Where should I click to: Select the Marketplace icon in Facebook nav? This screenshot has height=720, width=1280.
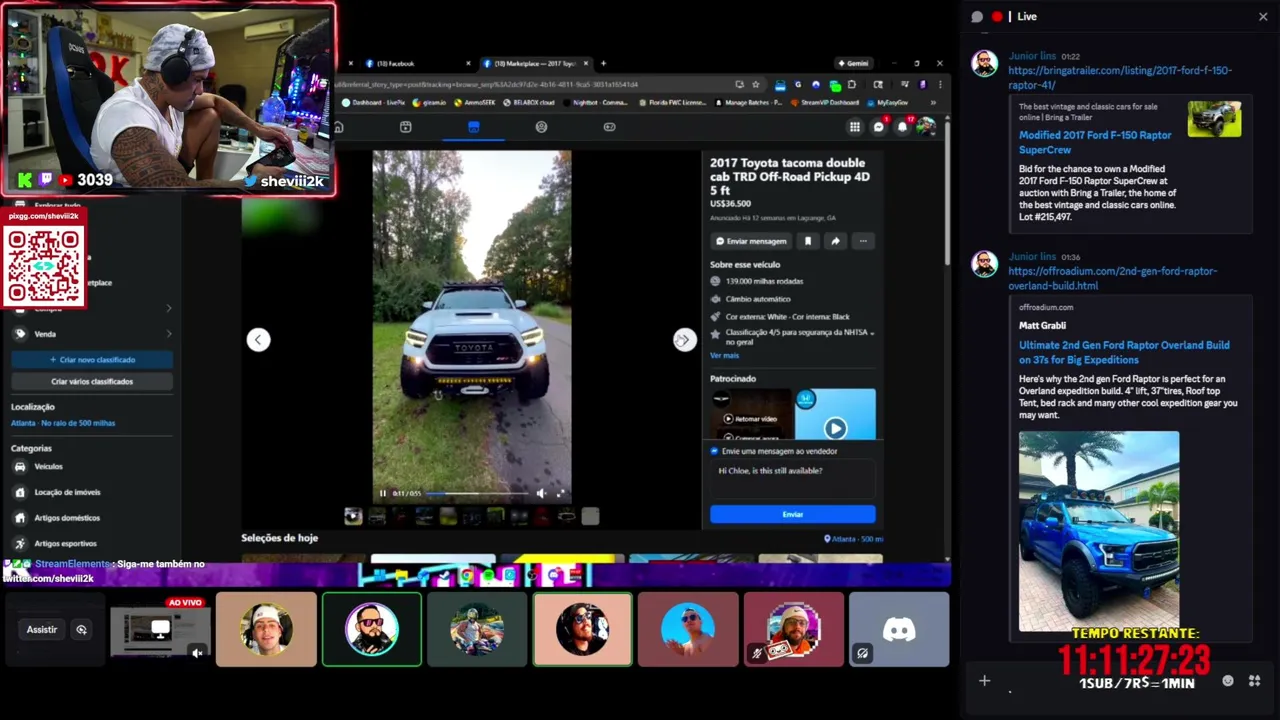[x=473, y=127]
